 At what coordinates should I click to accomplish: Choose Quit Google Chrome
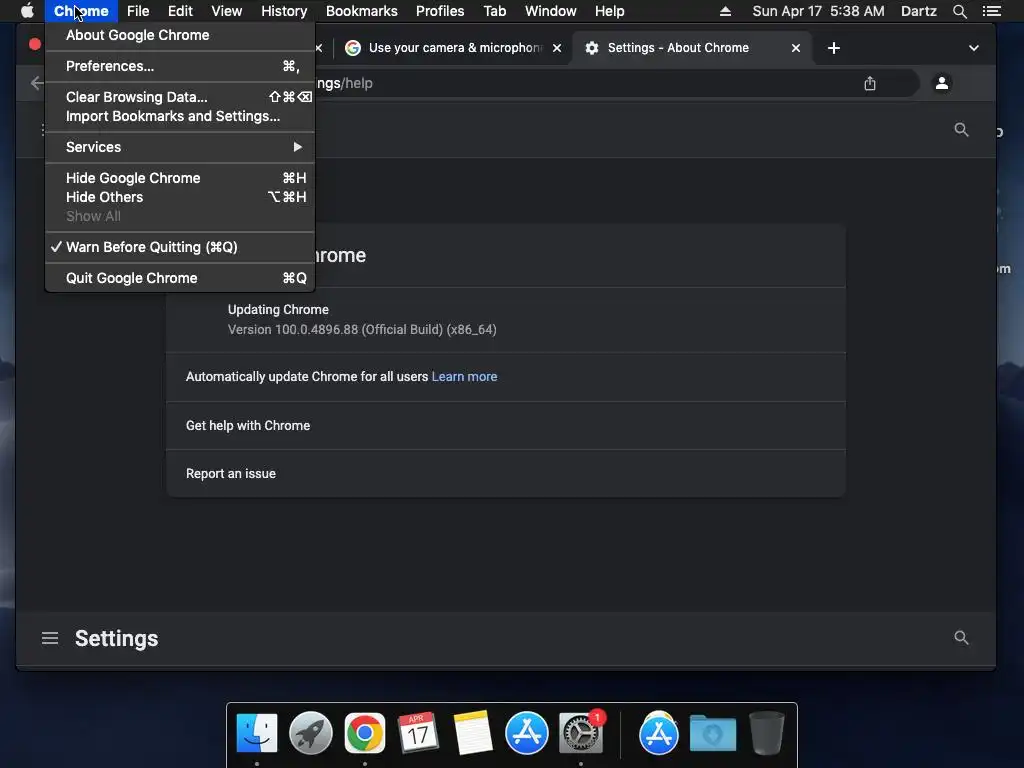180,278
